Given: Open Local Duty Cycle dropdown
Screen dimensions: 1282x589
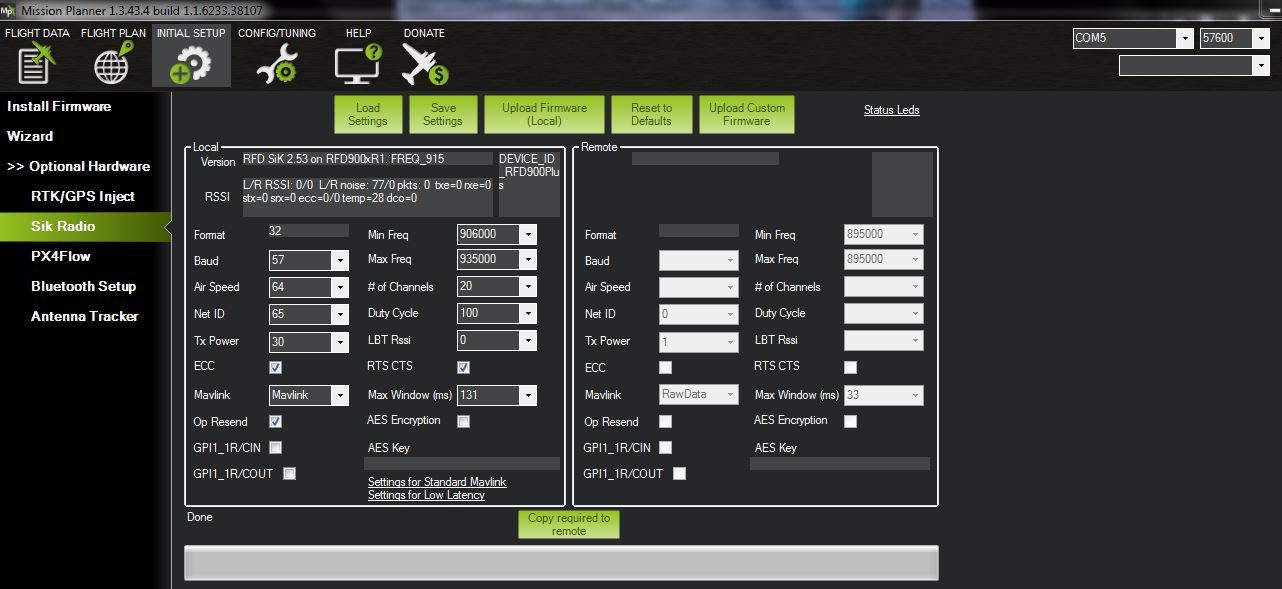Looking at the screenshot, I should (x=497, y=314).
